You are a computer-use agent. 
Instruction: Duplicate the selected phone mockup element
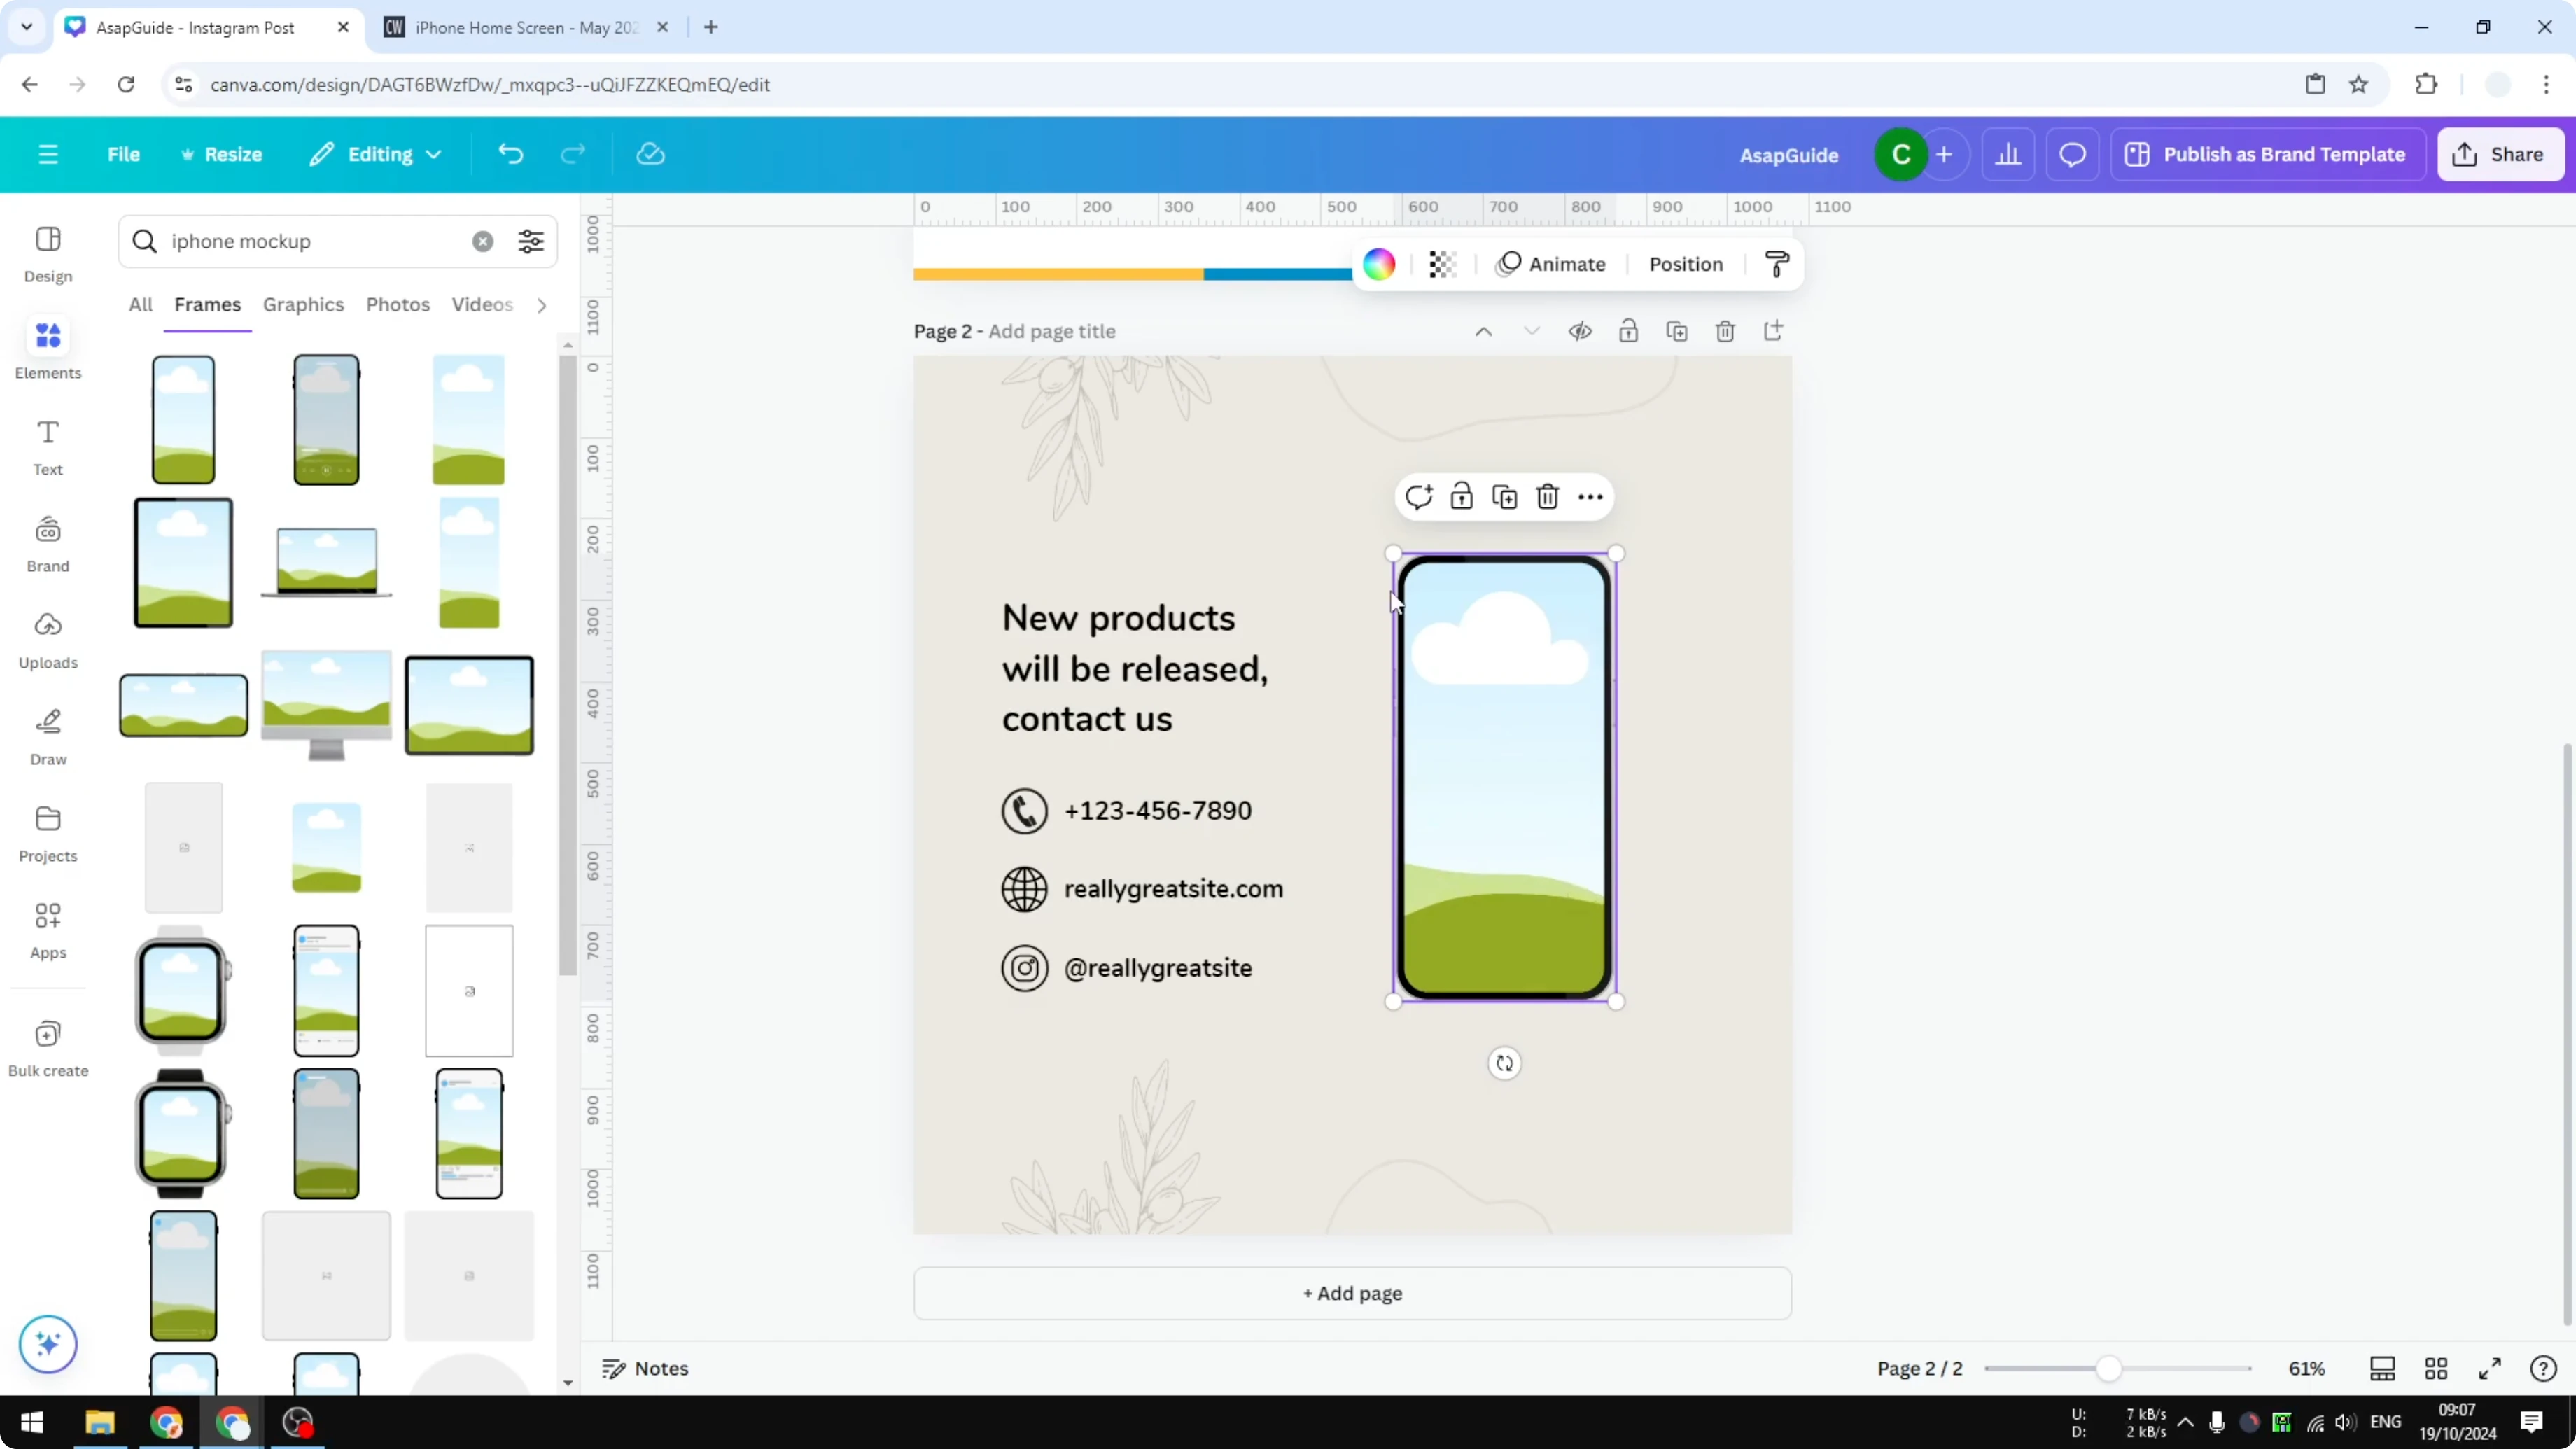[x=1504, y=496]
